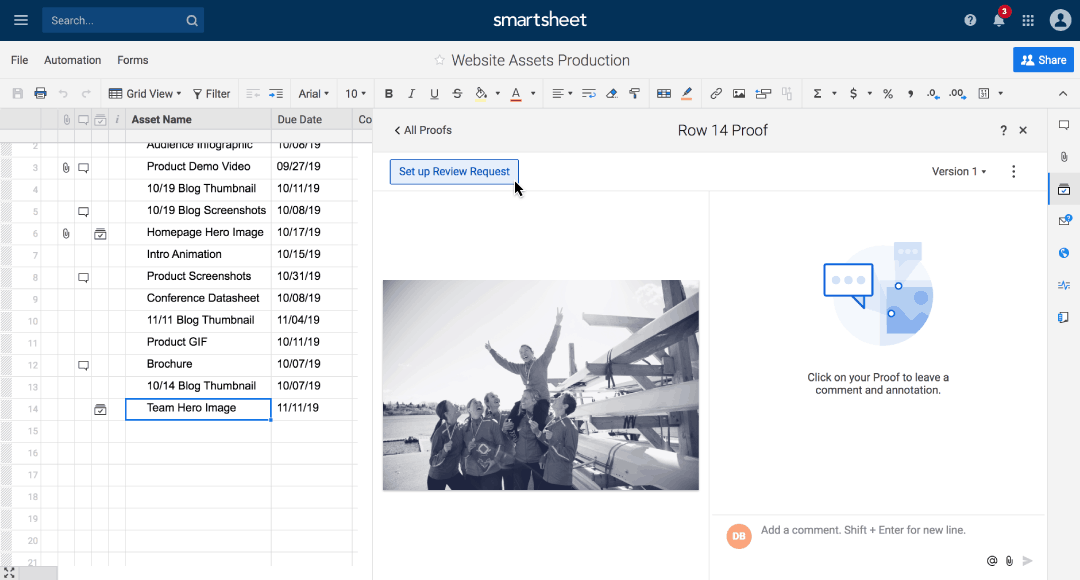
Task: Toggle italic formatting
Action: tap(411, 93)
